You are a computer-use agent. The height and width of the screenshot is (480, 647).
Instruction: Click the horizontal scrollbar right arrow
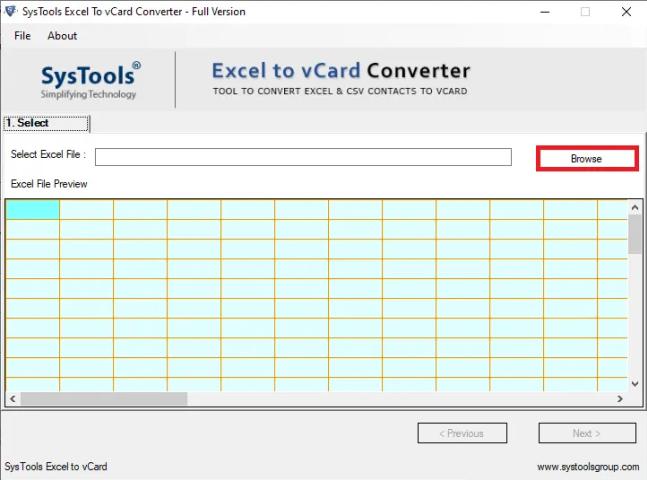[620, 399]
